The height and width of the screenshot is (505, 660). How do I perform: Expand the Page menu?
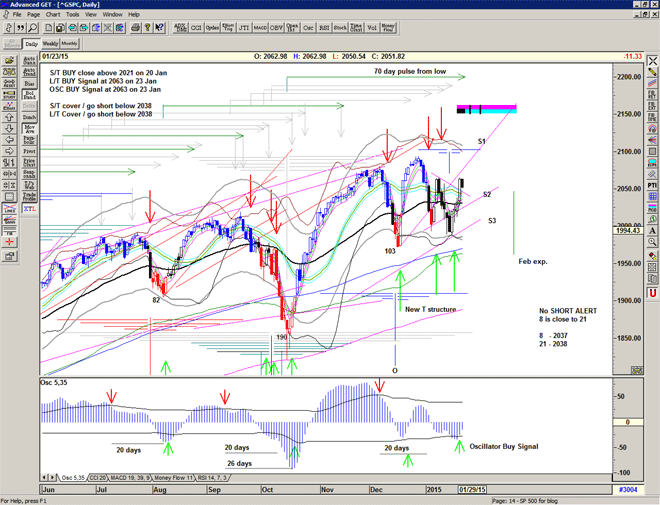point(34,15)
